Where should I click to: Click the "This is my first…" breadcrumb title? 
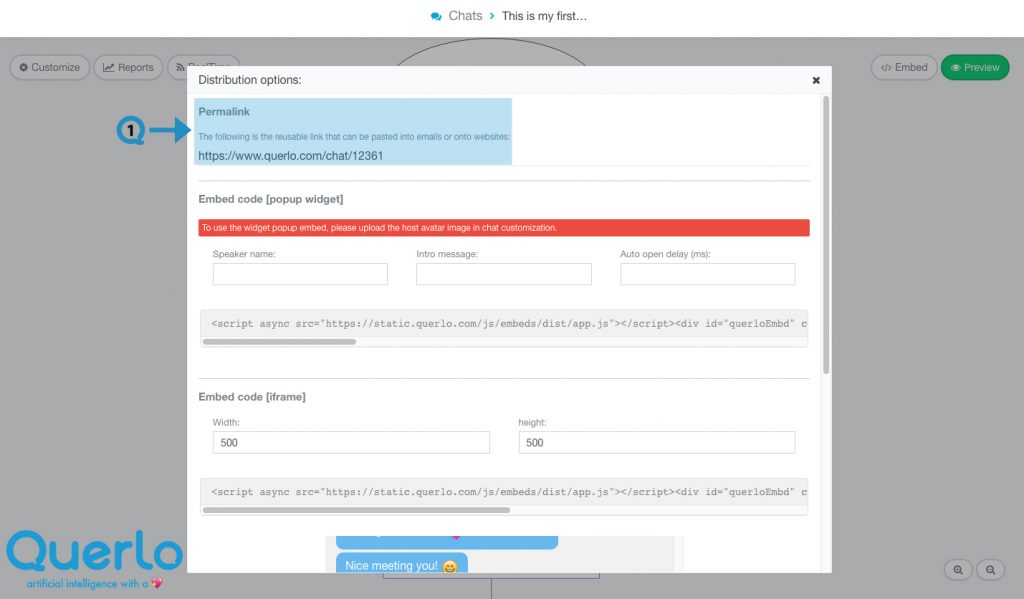544,16
